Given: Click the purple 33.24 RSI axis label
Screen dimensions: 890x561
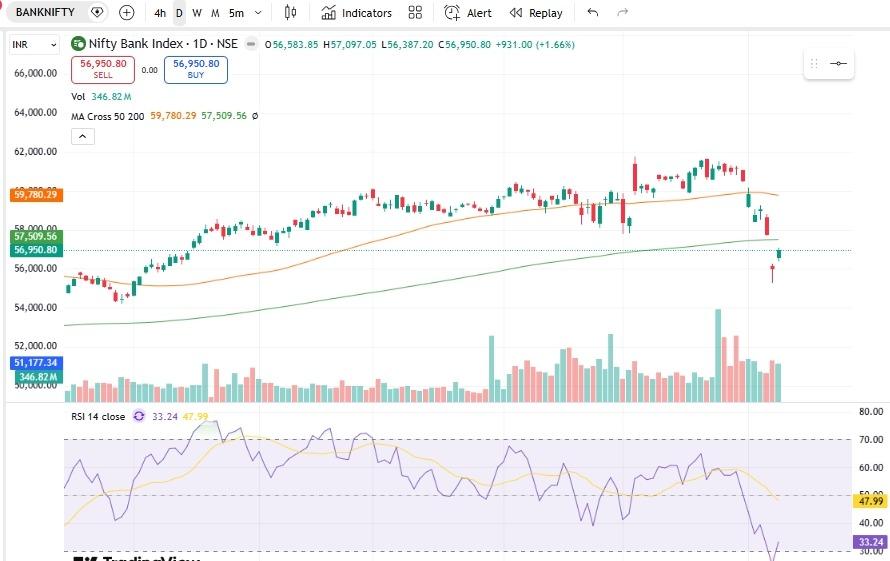Looking at the screenshot, I should [x=871, y=542].
